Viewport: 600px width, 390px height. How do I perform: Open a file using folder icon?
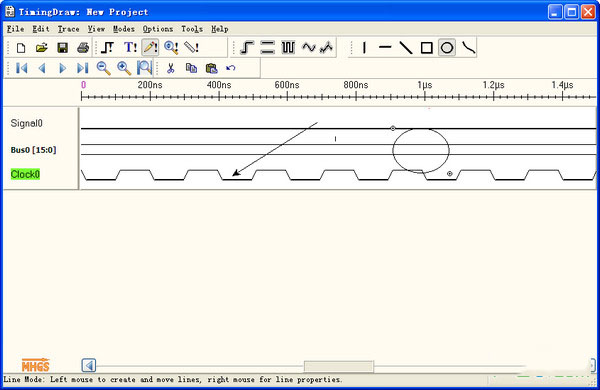coord(41,48)
